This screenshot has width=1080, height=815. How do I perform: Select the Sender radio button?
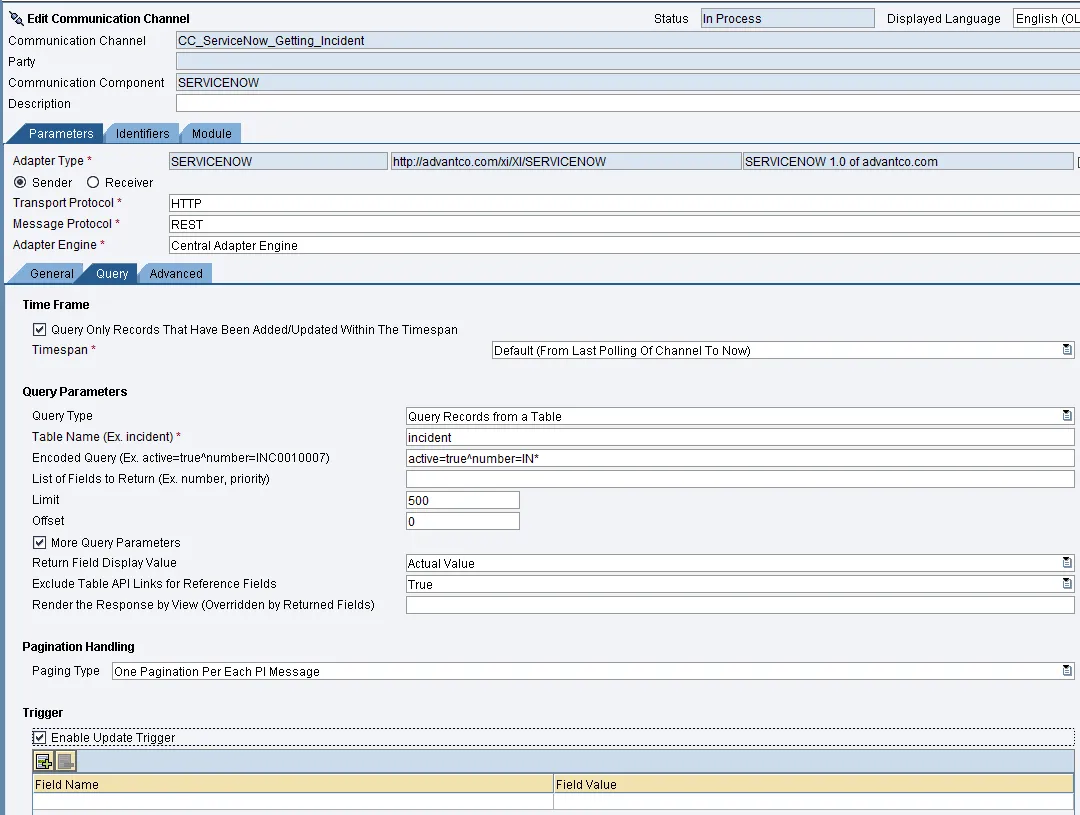coord(20,183)
